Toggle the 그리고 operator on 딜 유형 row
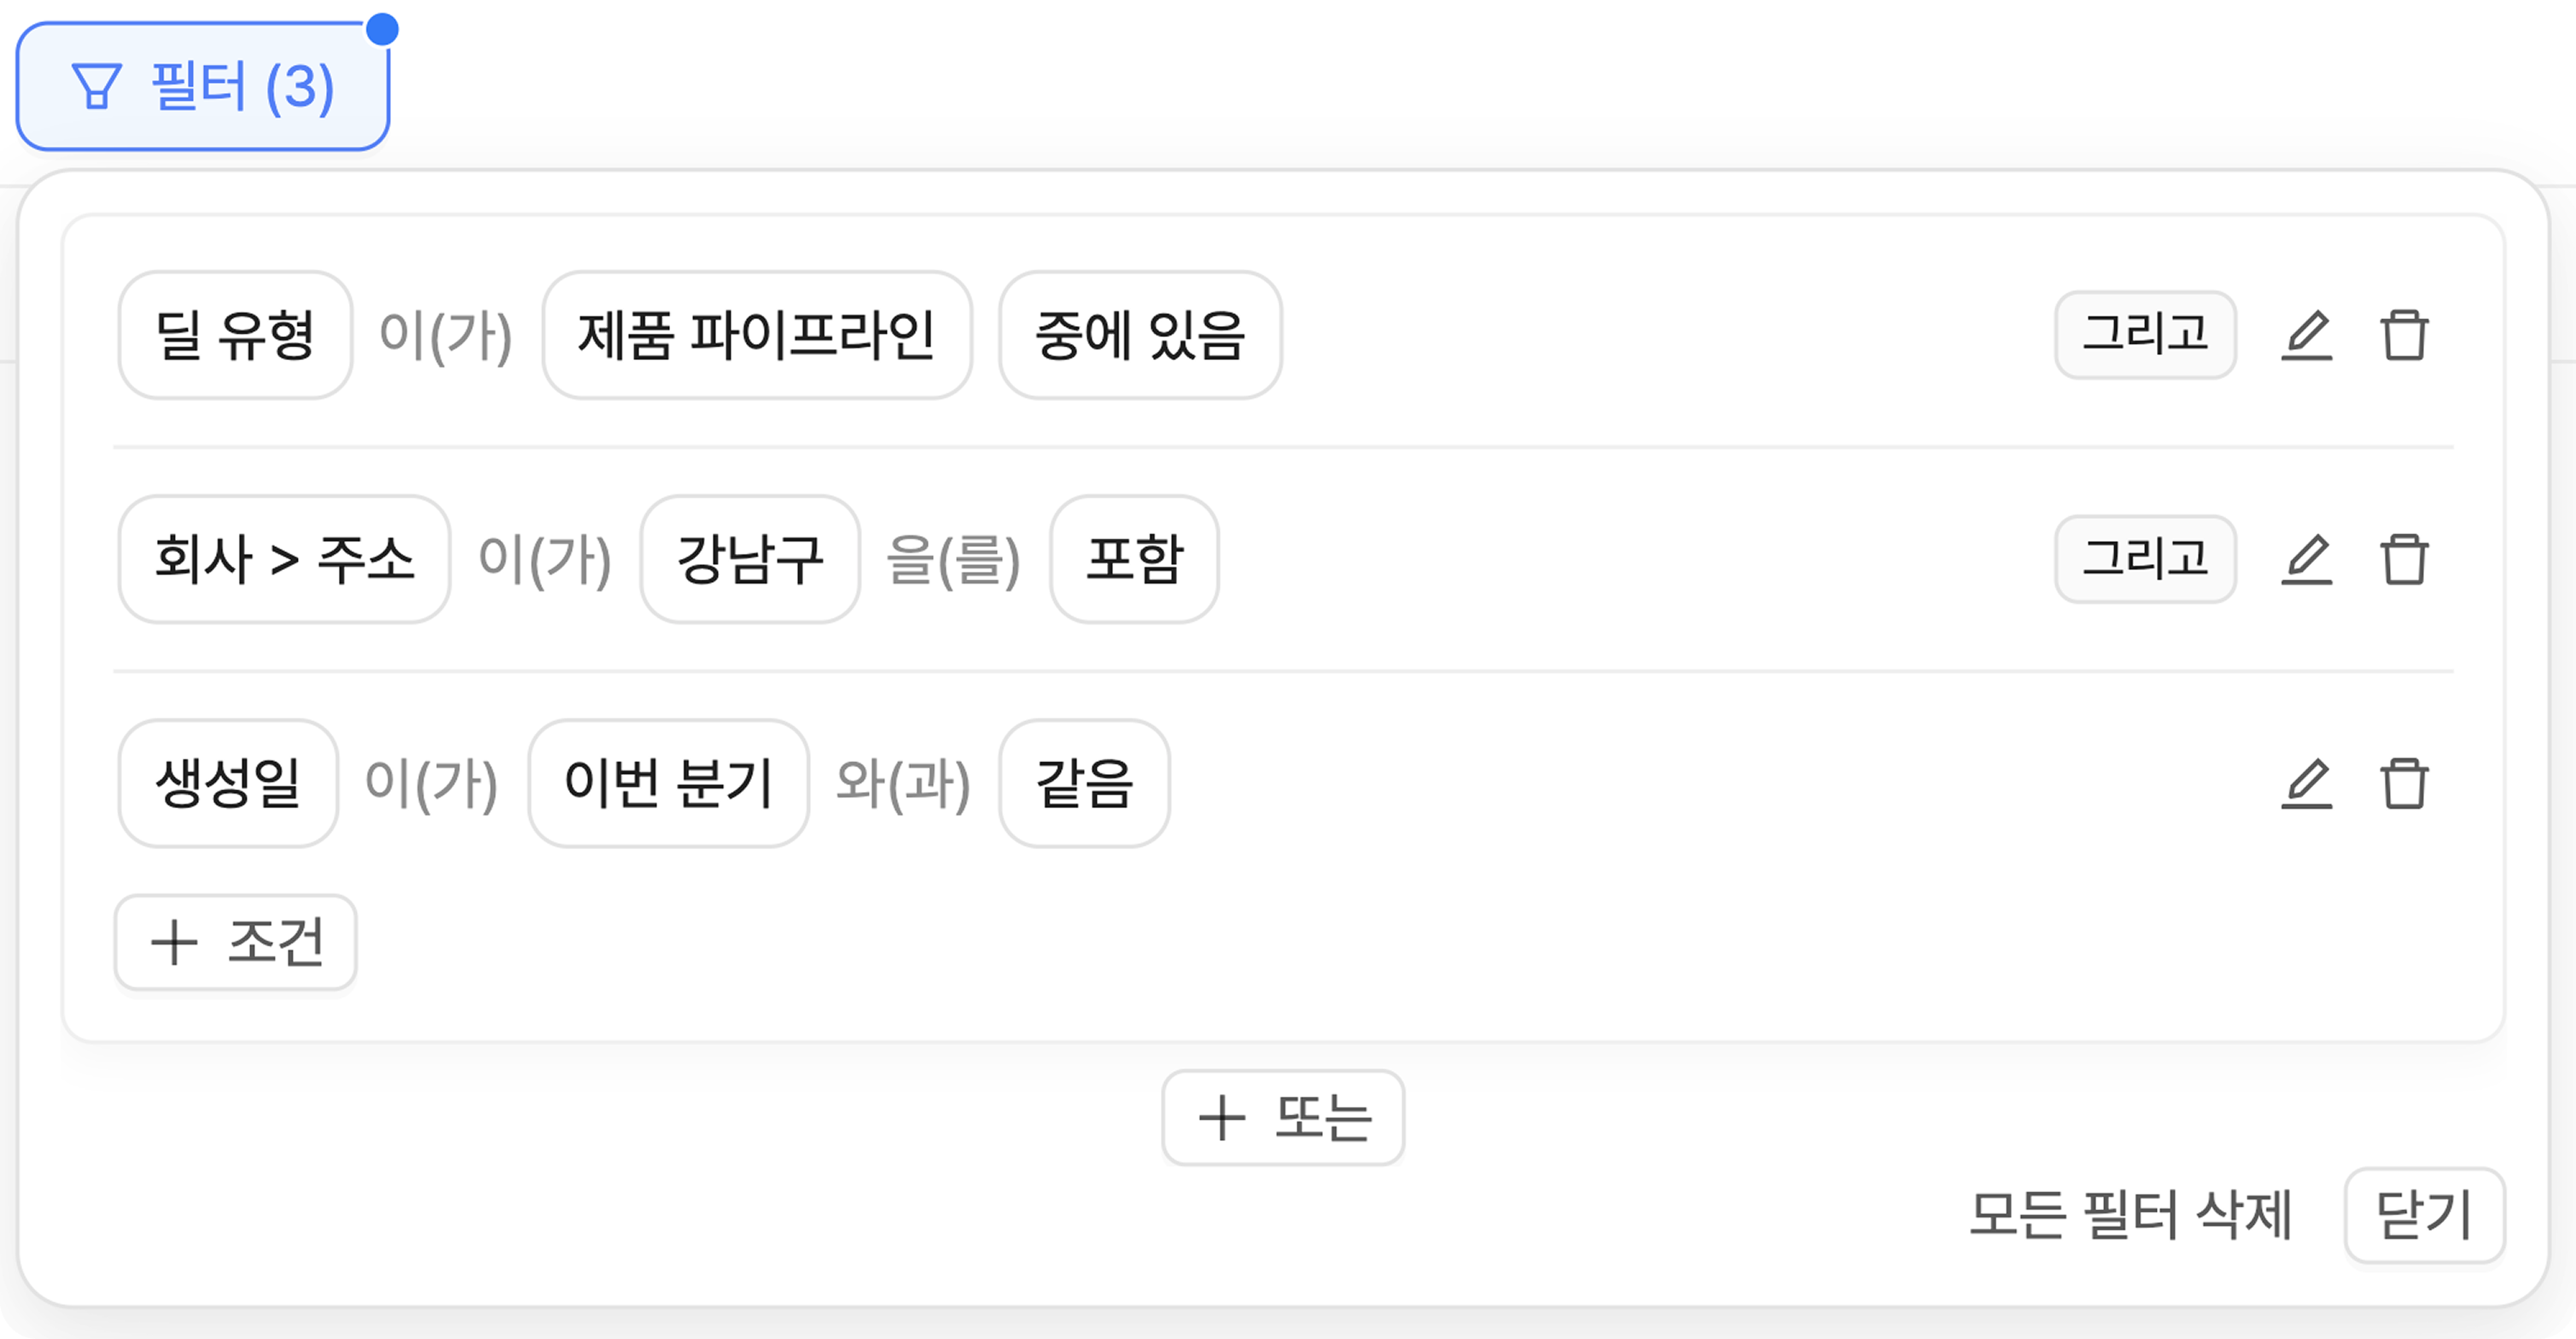This screenshot has width=2576, height=1339. [x=2145, y=335]
